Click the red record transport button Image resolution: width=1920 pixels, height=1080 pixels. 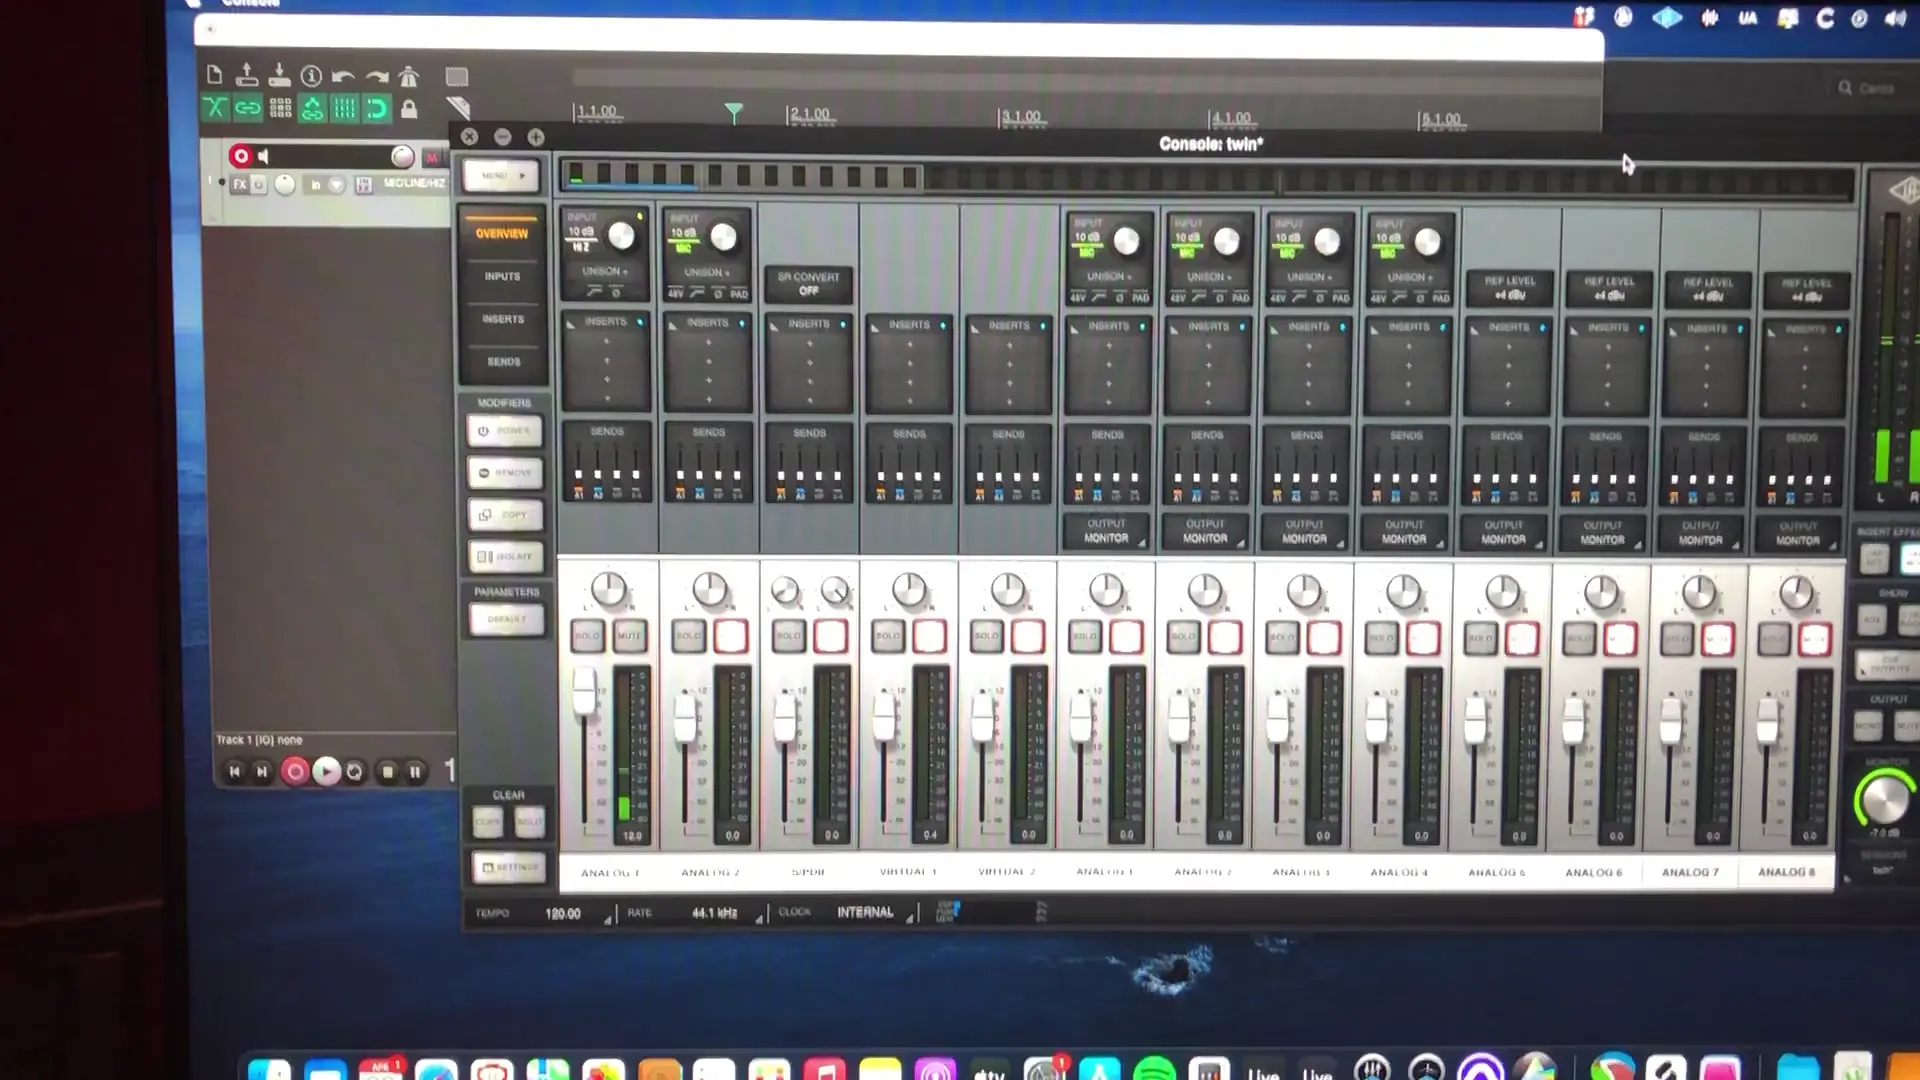coord(294,771)
